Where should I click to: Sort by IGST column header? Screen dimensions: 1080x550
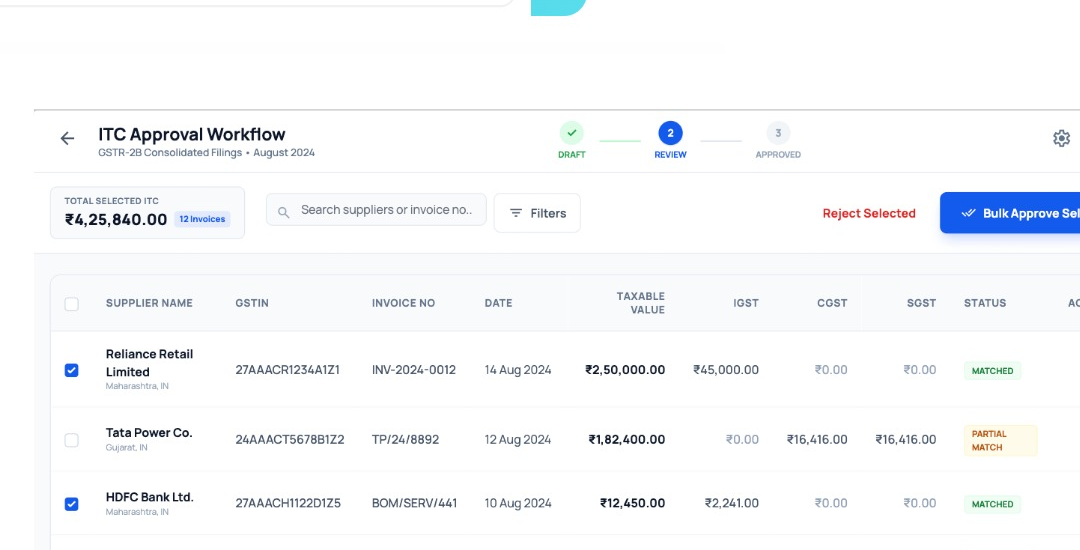click(x=746, y=303)
